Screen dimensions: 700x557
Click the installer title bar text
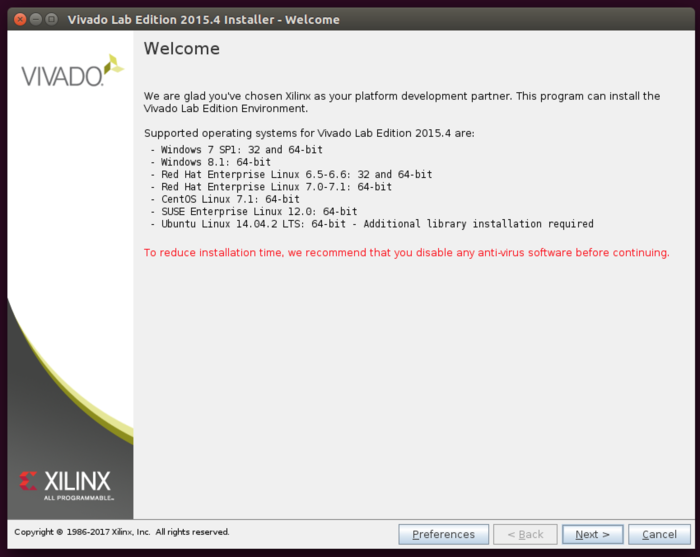pos(203,19)
